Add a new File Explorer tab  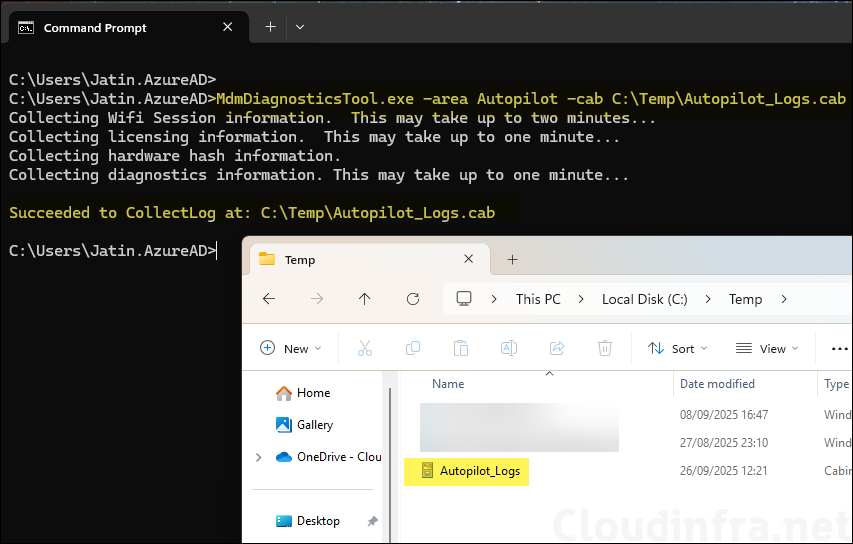(512, 259)
